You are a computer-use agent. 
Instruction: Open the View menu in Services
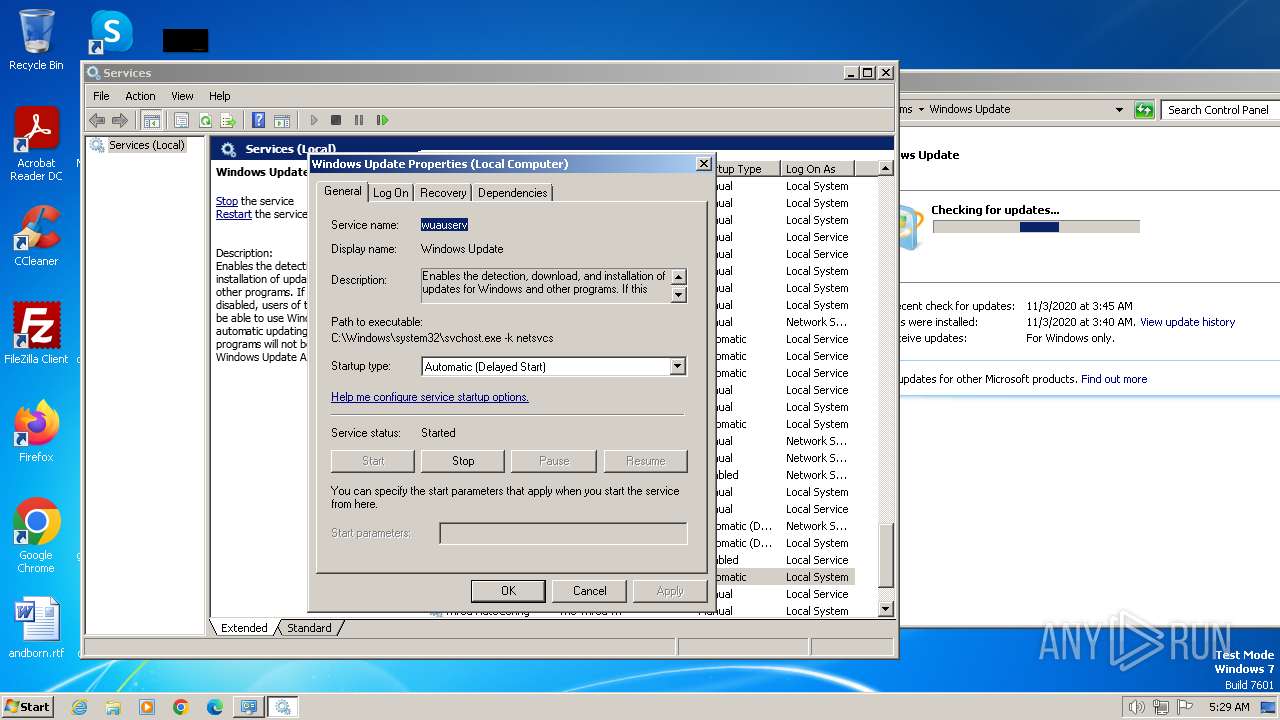point(182,96)
